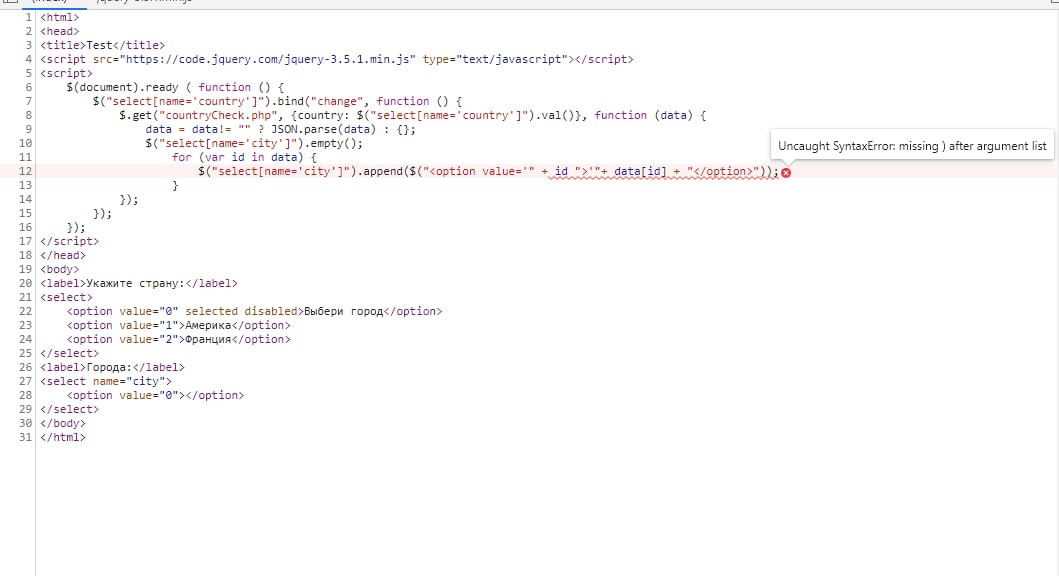Click line number 6 in the gutter

pyautogui.click(x=28, y=87)
